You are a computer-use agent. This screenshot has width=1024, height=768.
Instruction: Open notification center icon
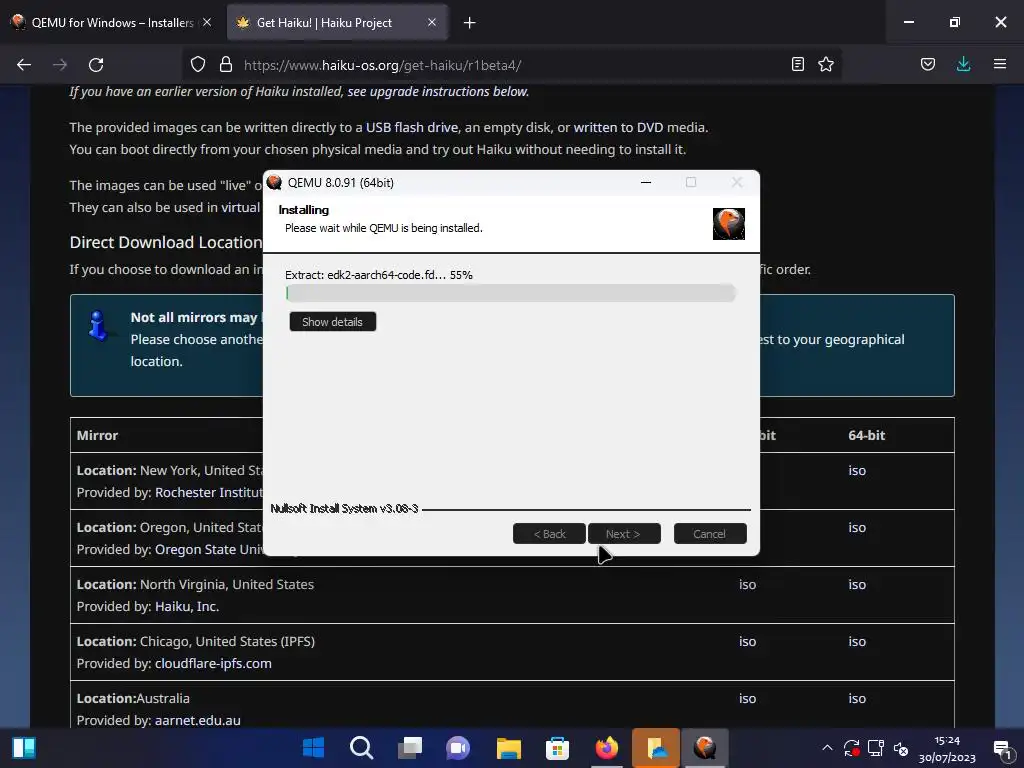1002,749
